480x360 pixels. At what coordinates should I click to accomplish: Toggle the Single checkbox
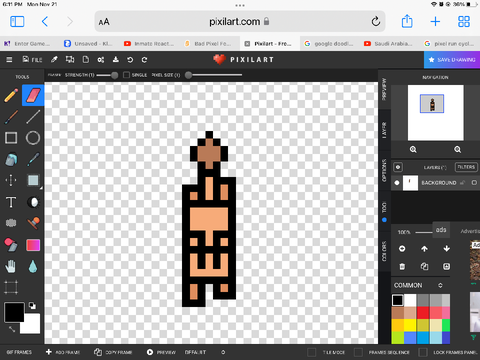coord(126,75)
